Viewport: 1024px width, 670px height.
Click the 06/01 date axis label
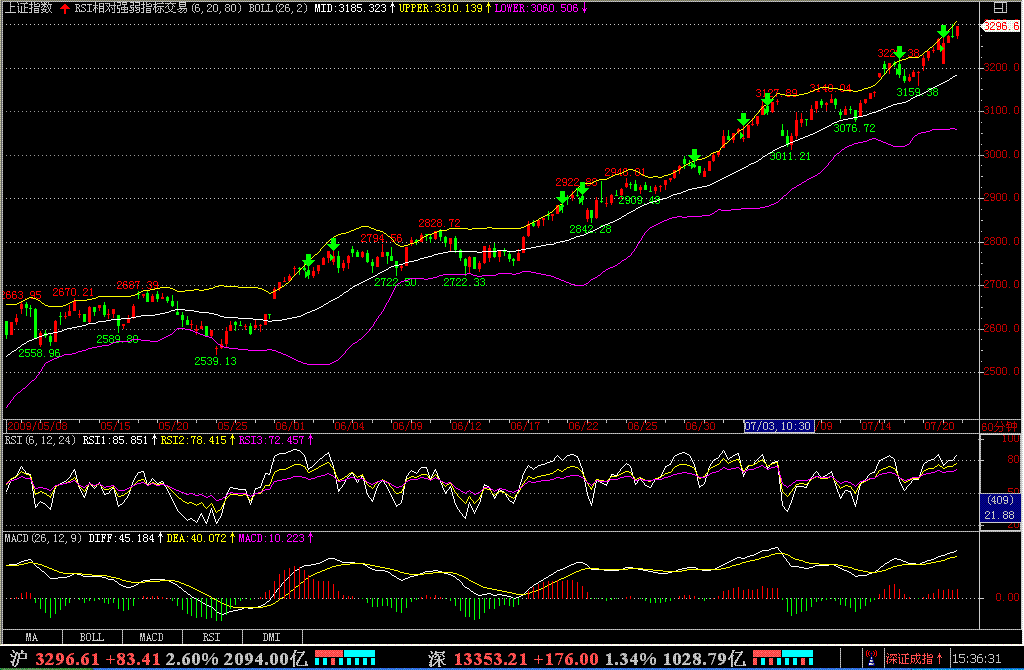click(x=290, y=426)
